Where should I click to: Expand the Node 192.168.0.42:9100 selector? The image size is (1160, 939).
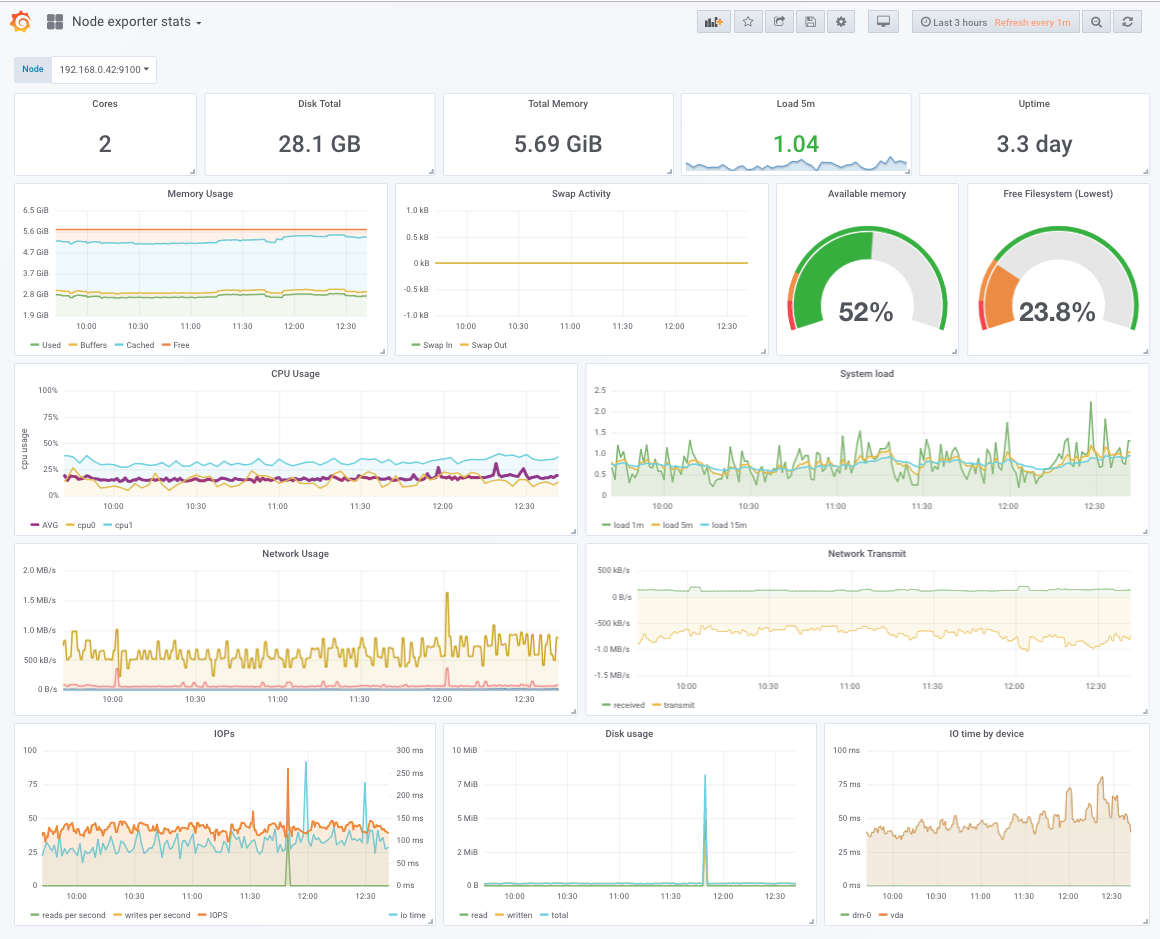click(x=104, y=69)
